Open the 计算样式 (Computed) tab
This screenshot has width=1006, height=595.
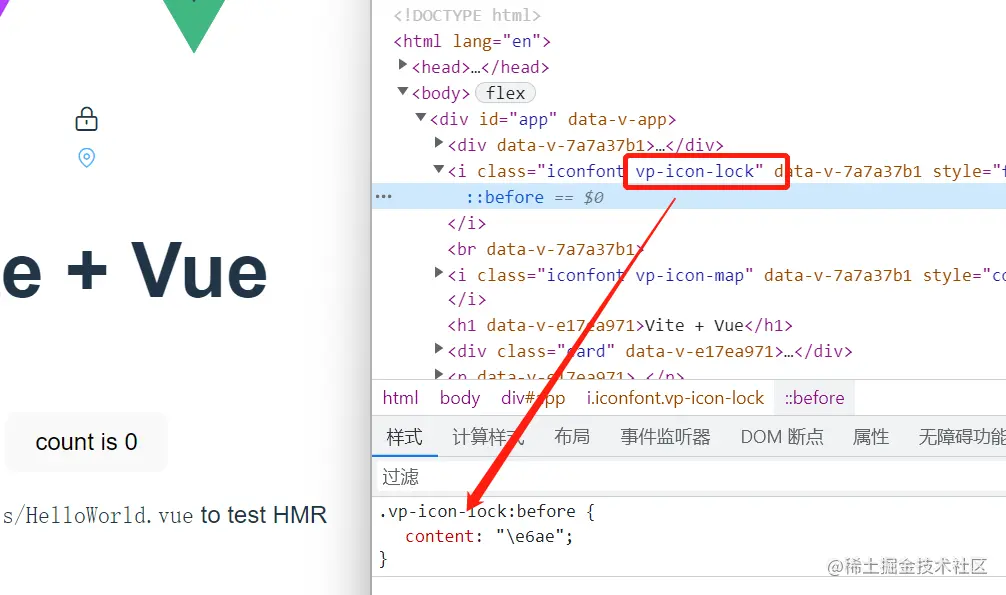[x=488, y=437]
